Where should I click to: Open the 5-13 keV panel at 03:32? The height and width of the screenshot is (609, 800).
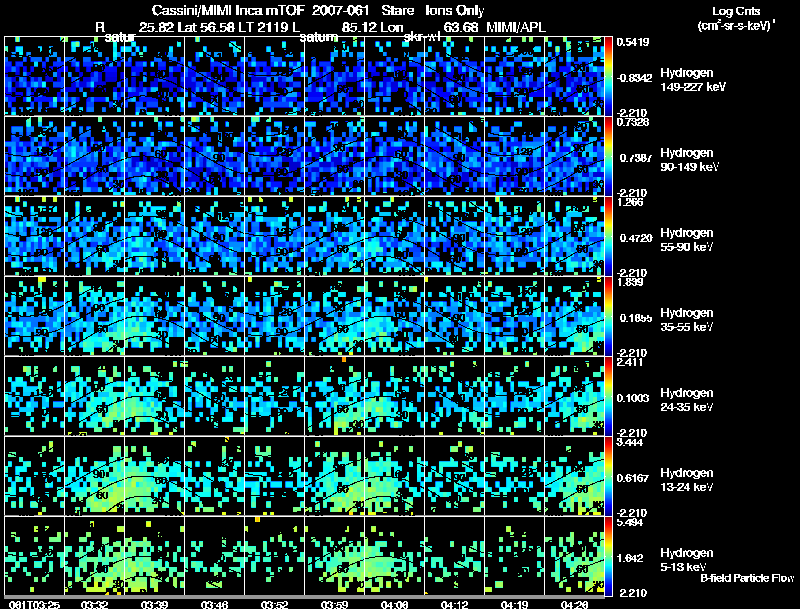pos(94,556)
